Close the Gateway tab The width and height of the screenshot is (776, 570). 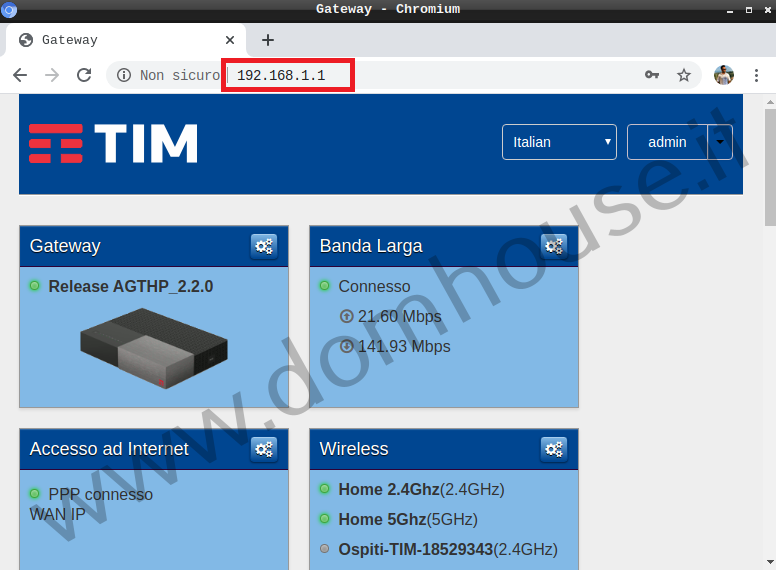230,40
